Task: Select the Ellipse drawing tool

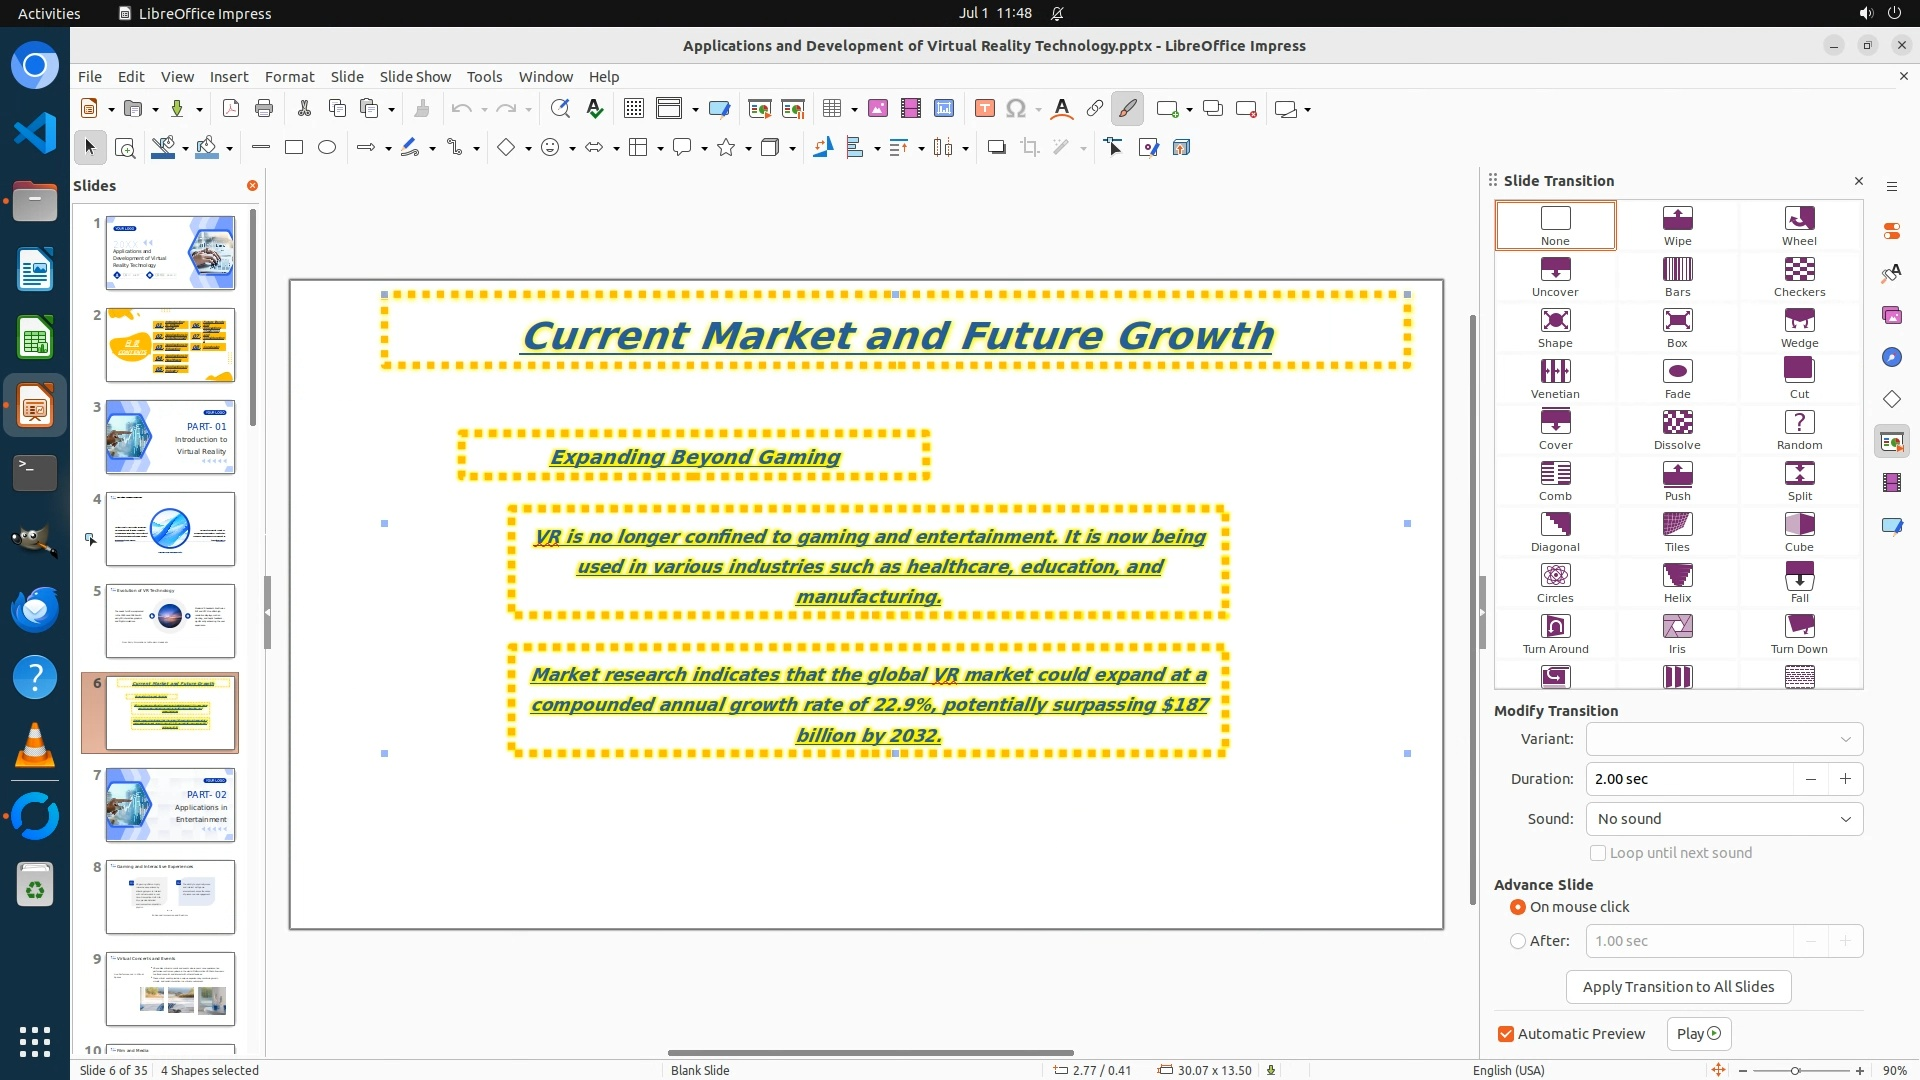Action: 327,148
